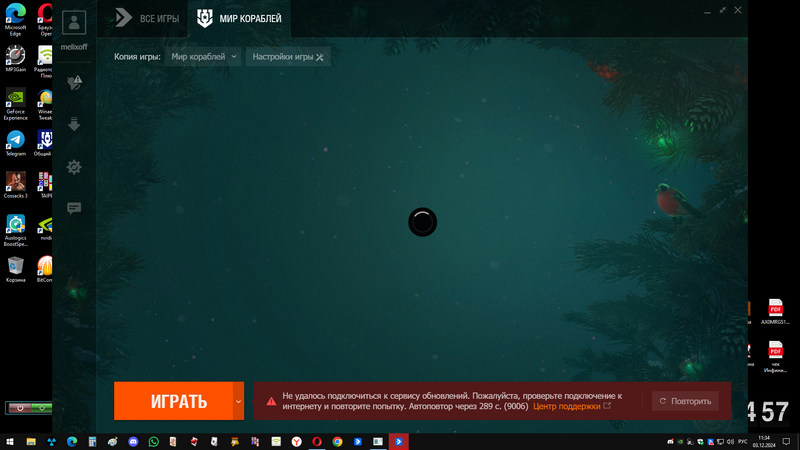Open the чек PDF file on desktop
Image resolution: width=800 pixels, height=450 pixels.
point(775,357)
